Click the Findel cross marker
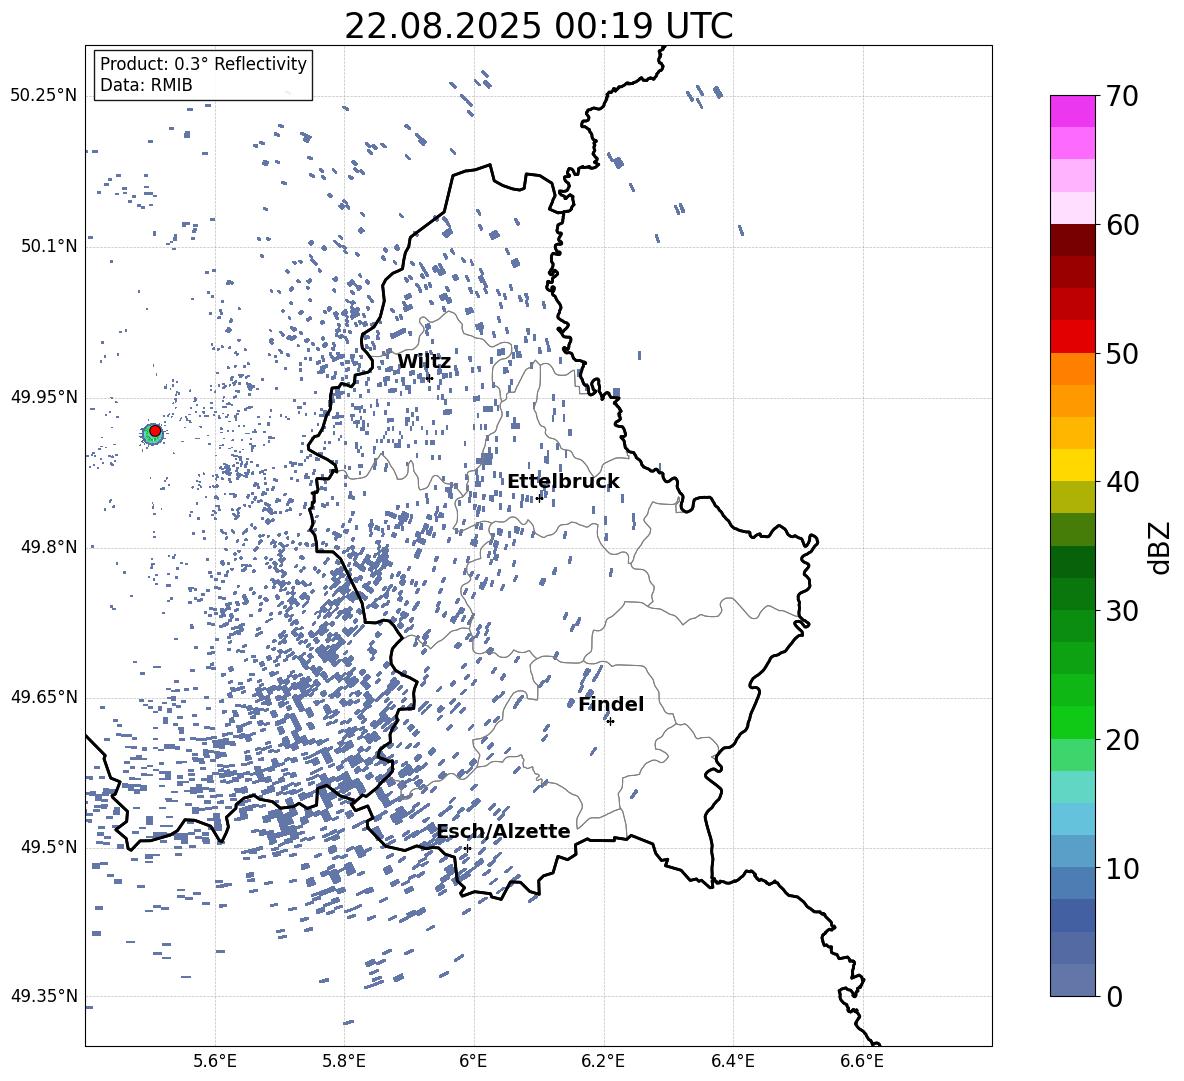This screenshot has height=1081, width=1184. click(610, 722)
